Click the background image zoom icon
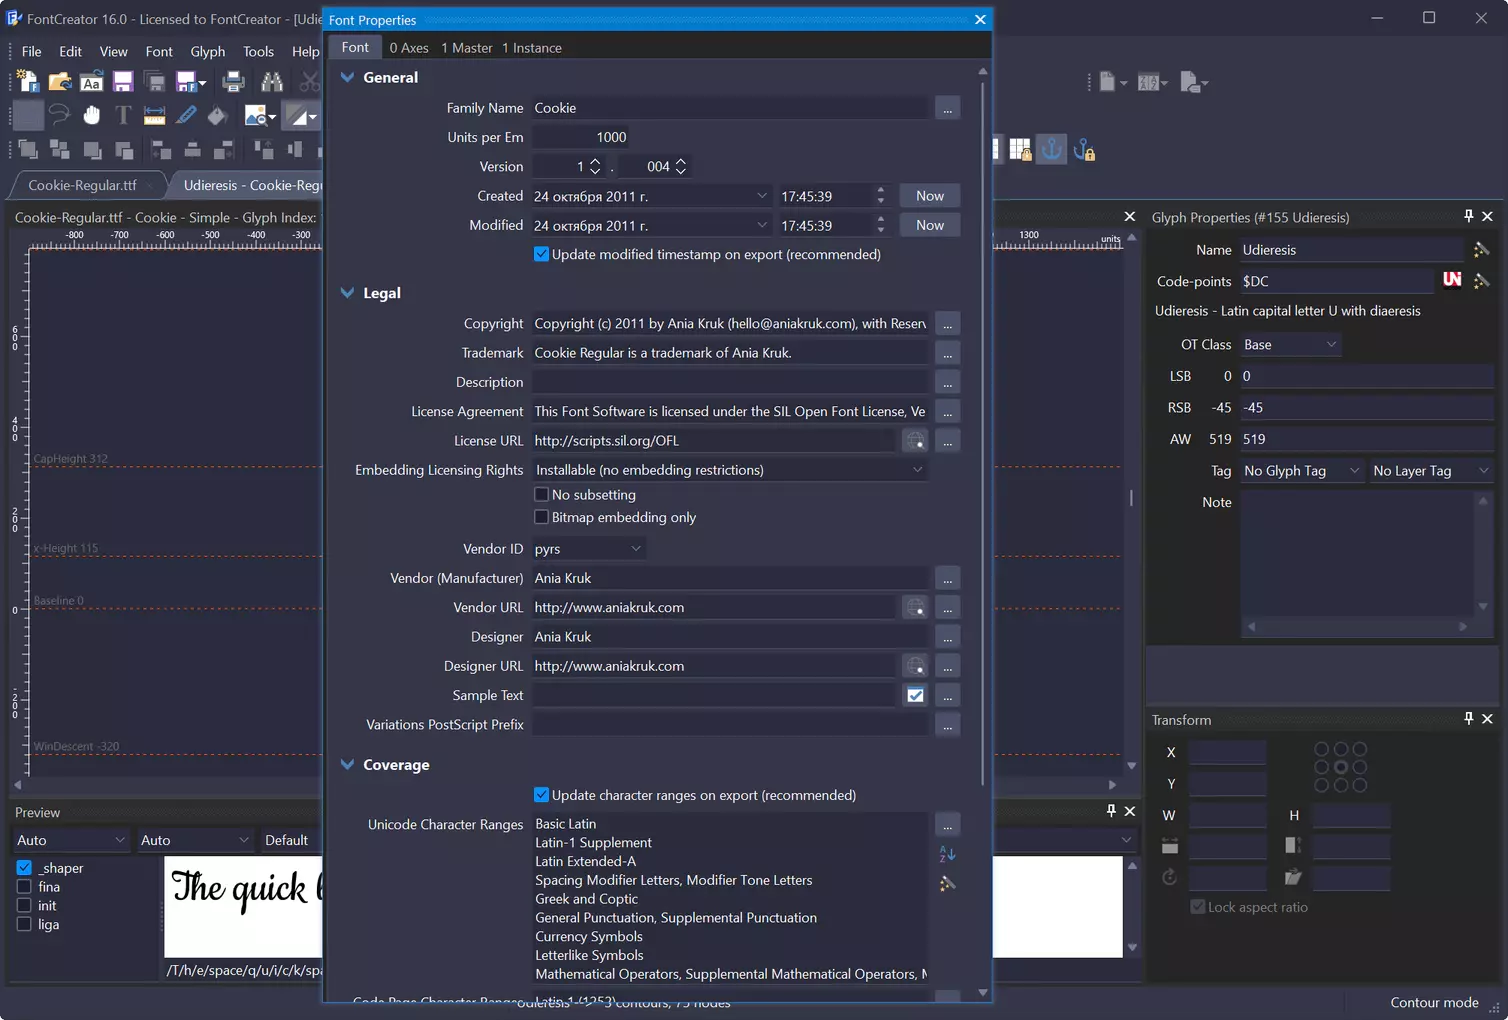 256,115
